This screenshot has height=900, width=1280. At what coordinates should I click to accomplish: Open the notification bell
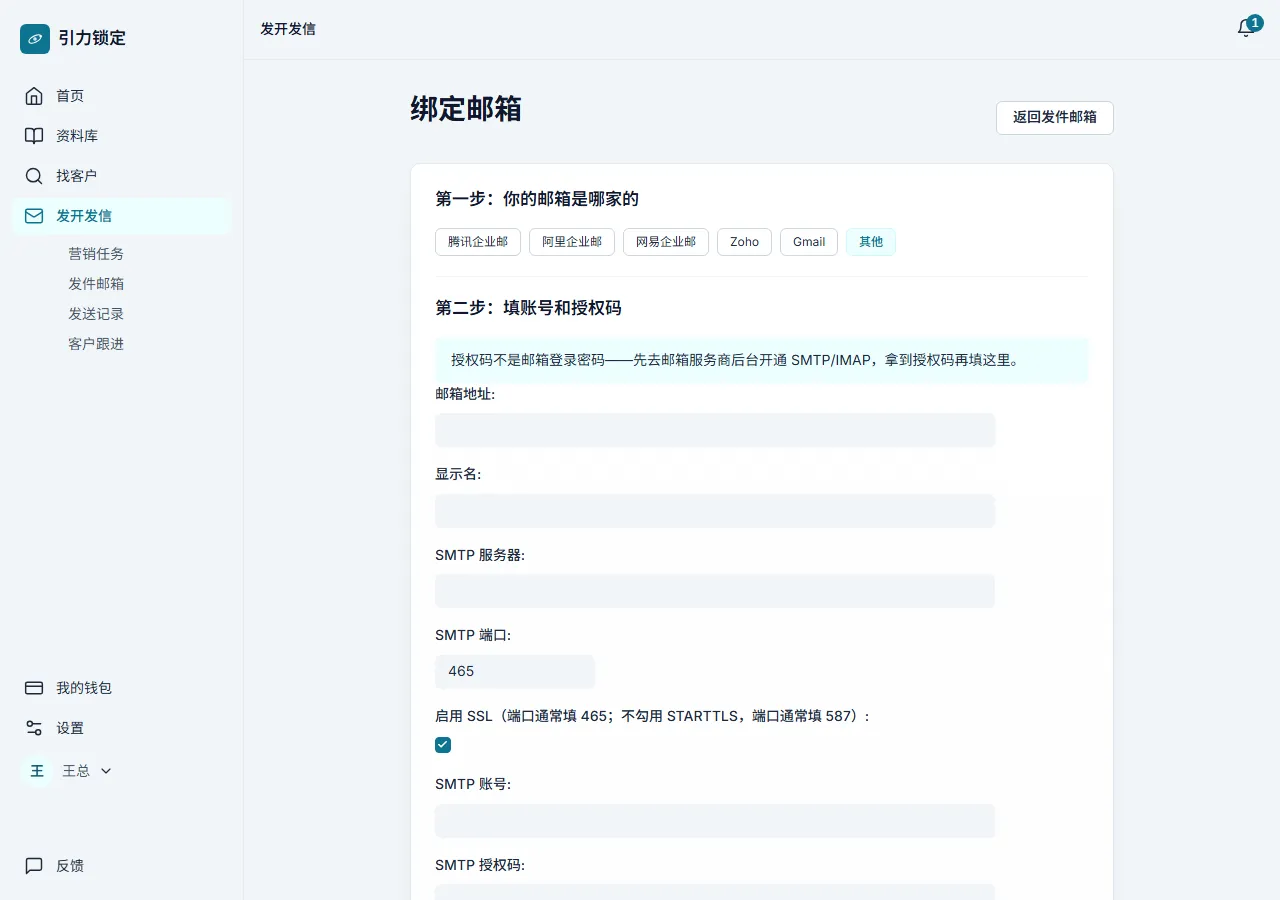pos(1246,28)
